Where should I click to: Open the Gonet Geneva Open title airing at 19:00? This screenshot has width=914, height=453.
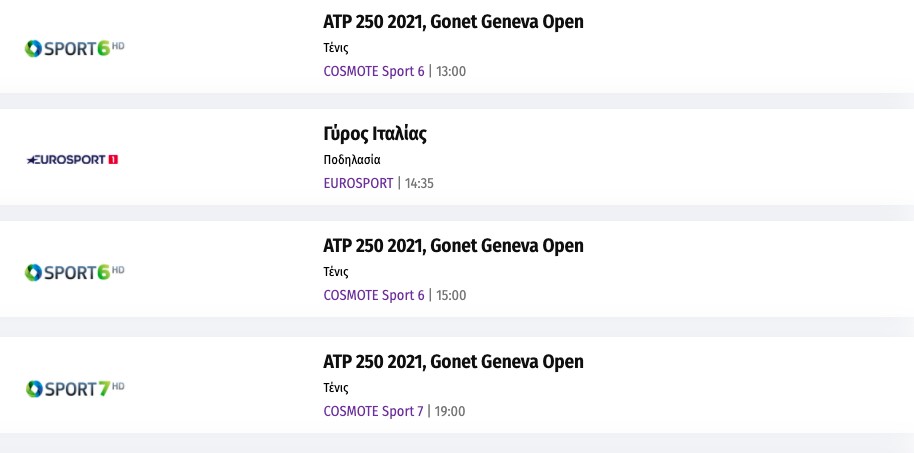tap(453, 361)
